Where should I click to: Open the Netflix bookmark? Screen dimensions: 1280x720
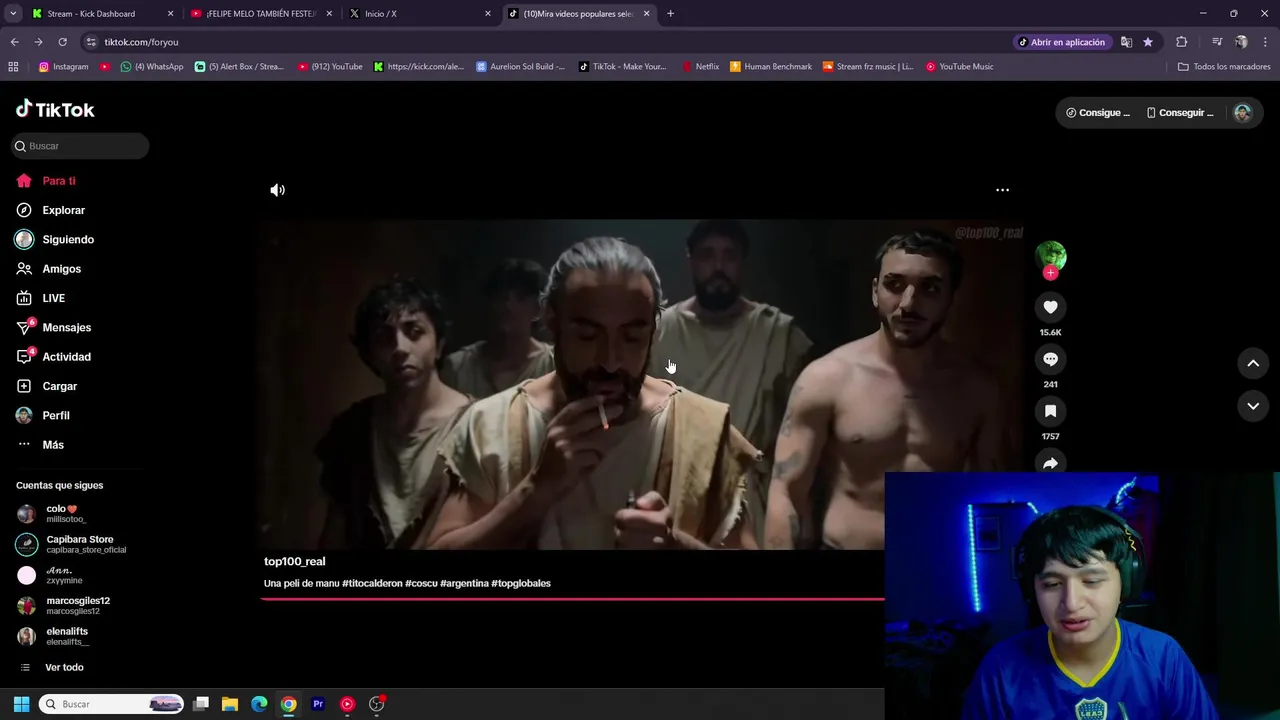(x=701, y=67)
